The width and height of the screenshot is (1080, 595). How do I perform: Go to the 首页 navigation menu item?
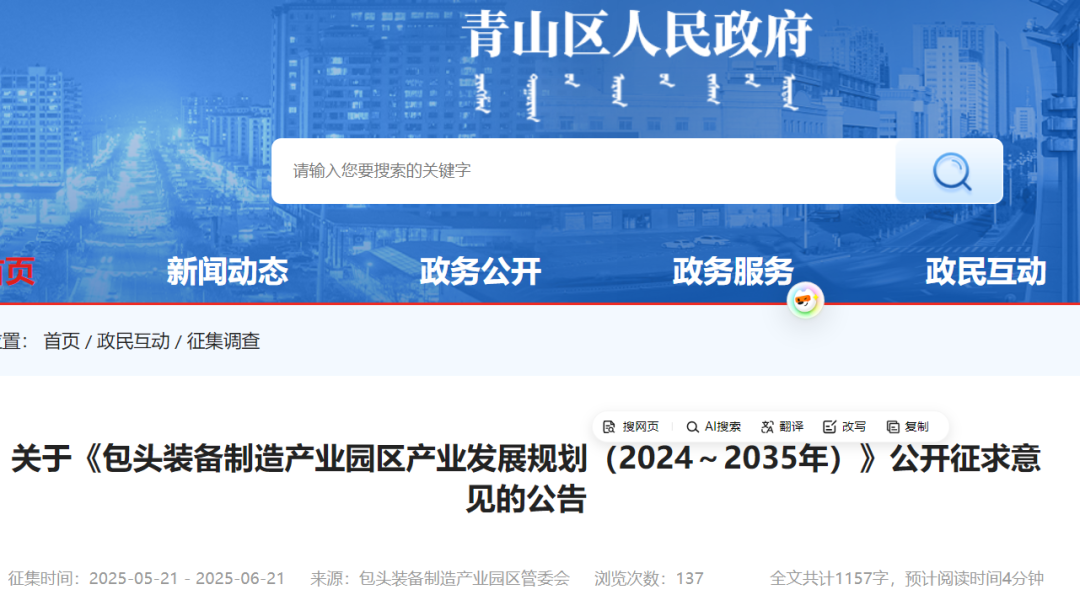tap(16, 271)
